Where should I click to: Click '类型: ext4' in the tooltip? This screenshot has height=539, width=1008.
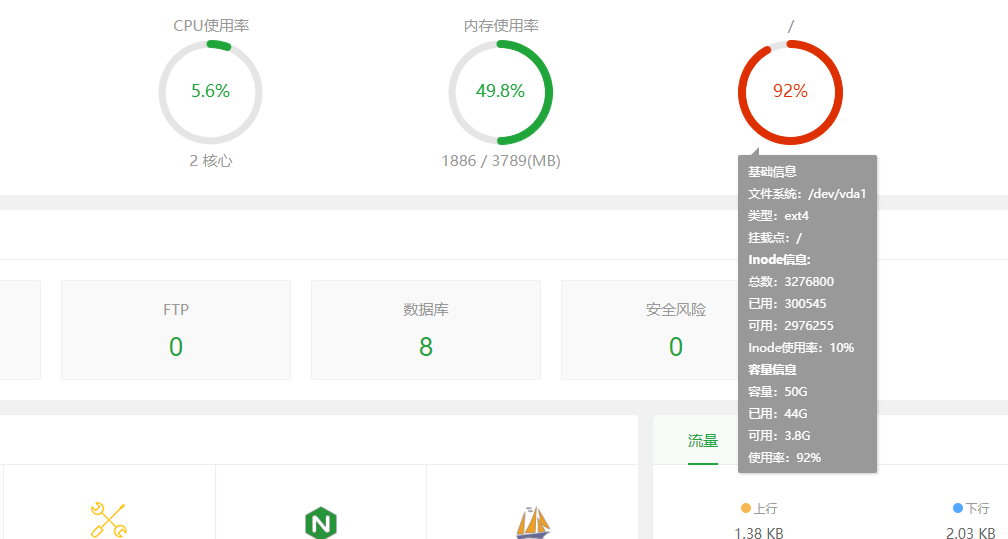(x=778, y=215)
